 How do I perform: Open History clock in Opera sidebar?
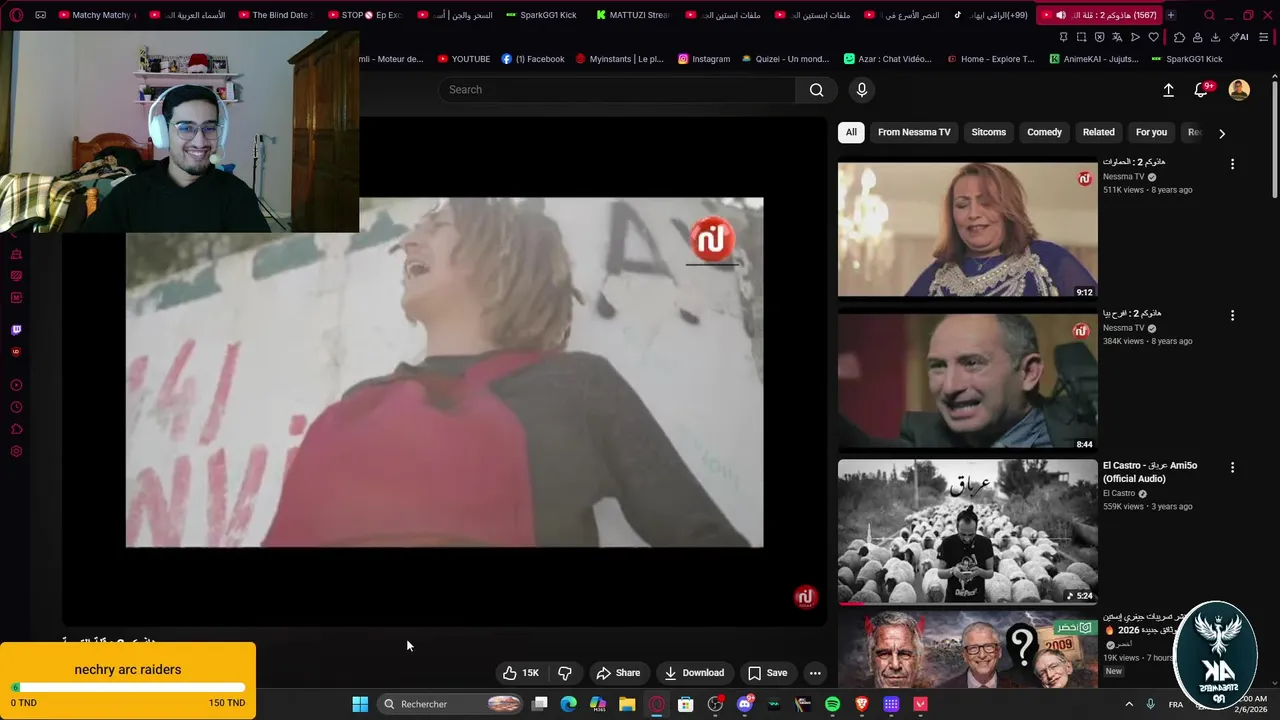coord(16,407)
